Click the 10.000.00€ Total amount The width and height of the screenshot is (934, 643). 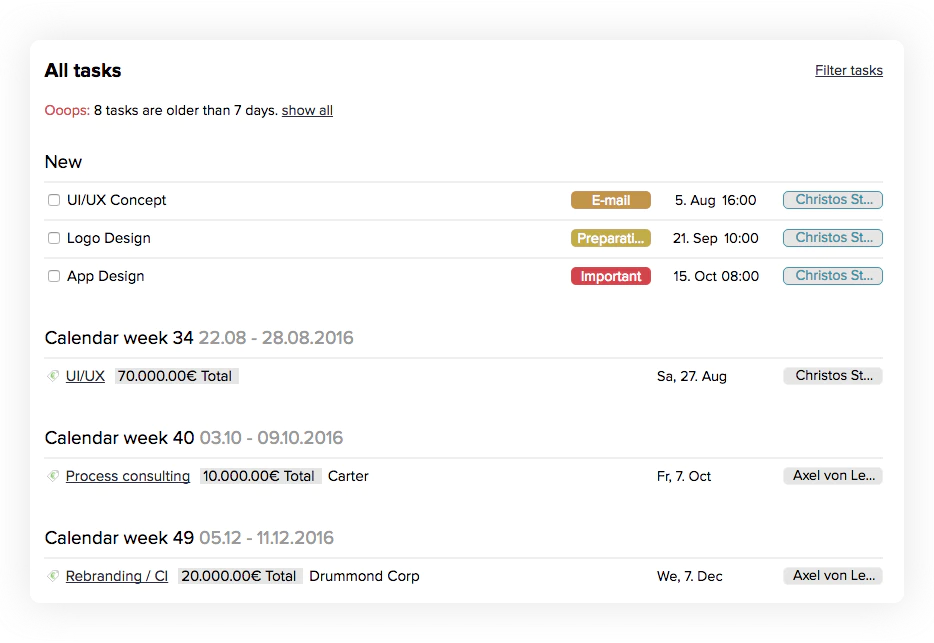[260, 476]
